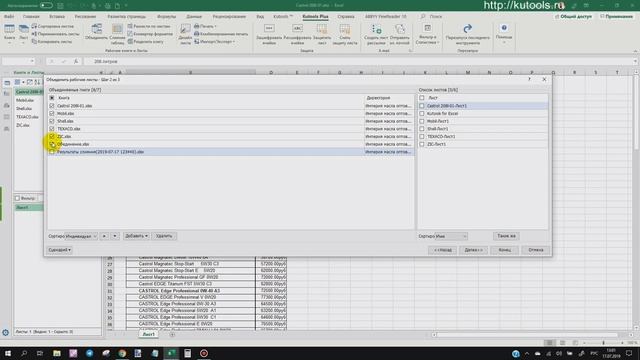Click Разнести по листам in the ribbon
The height and width of the screenshot is (360, 640).
coord(149,26)
